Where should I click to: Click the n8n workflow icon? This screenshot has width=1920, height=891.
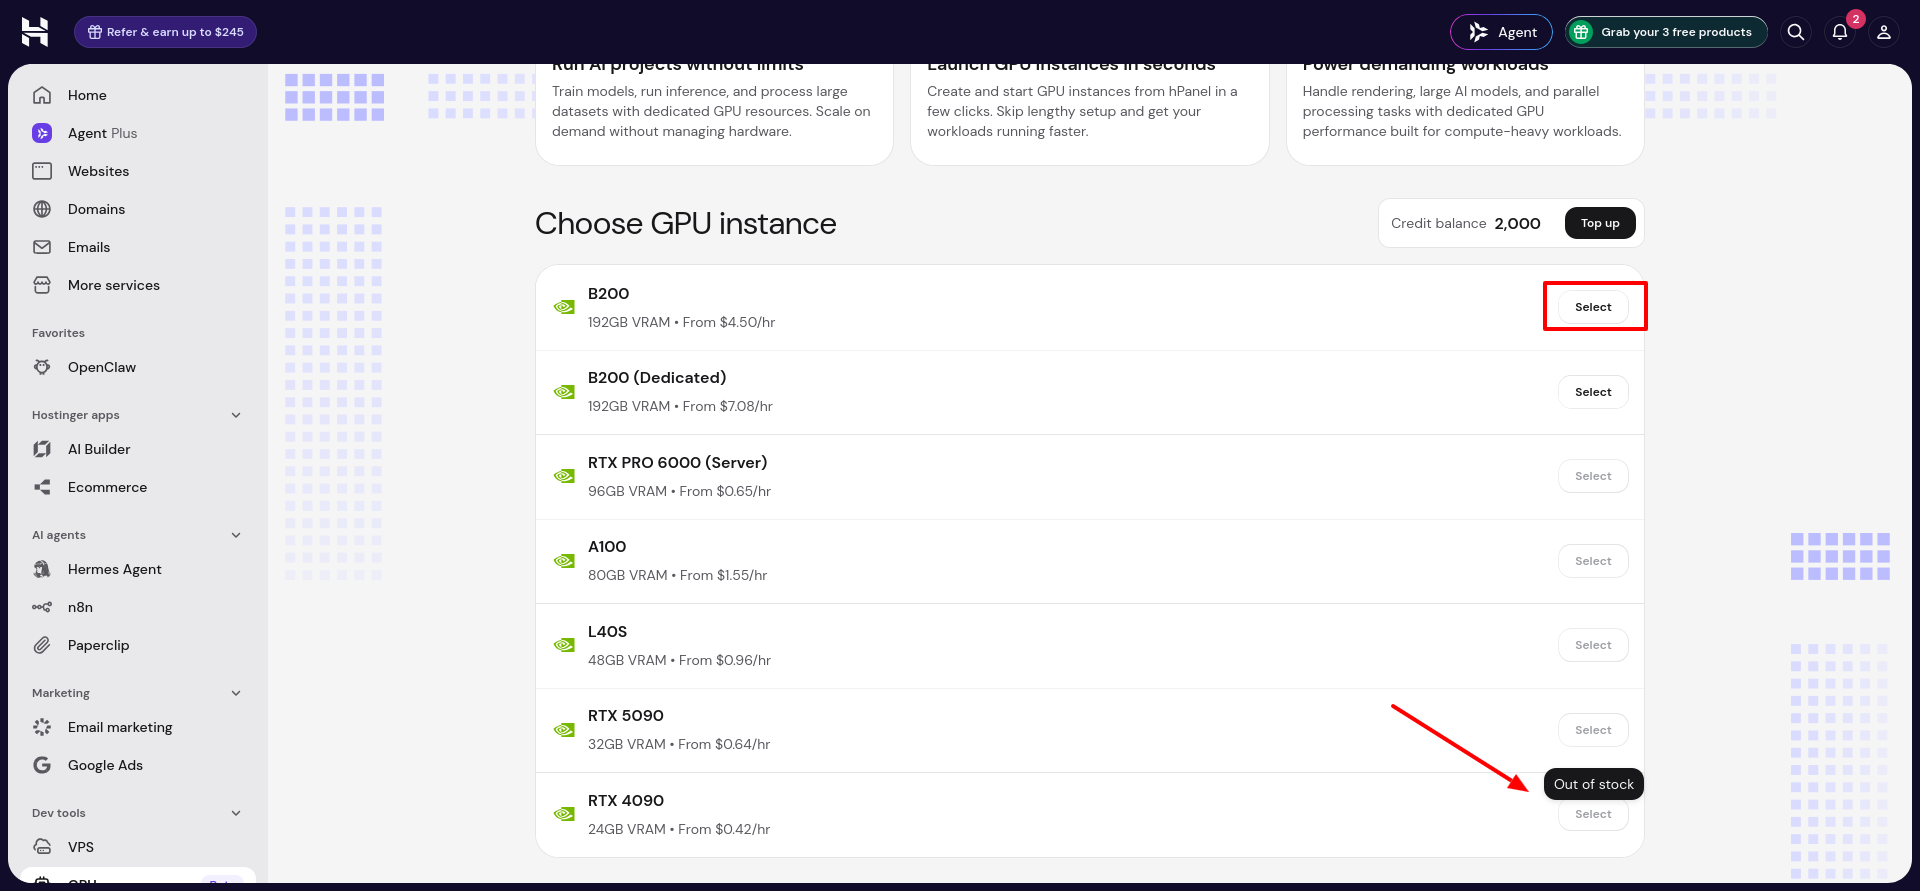coord(42,607)
